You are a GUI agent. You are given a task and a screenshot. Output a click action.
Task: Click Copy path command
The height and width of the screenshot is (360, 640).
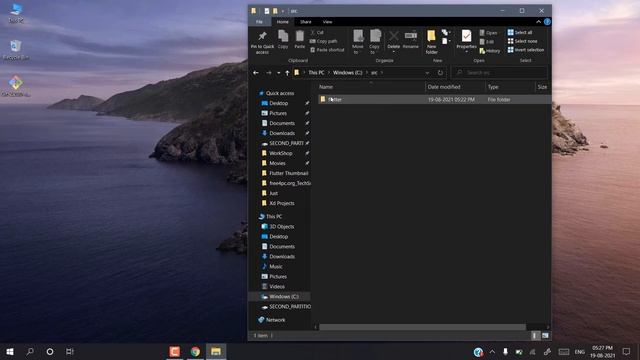pyautogui.click(x=323, y=41)
